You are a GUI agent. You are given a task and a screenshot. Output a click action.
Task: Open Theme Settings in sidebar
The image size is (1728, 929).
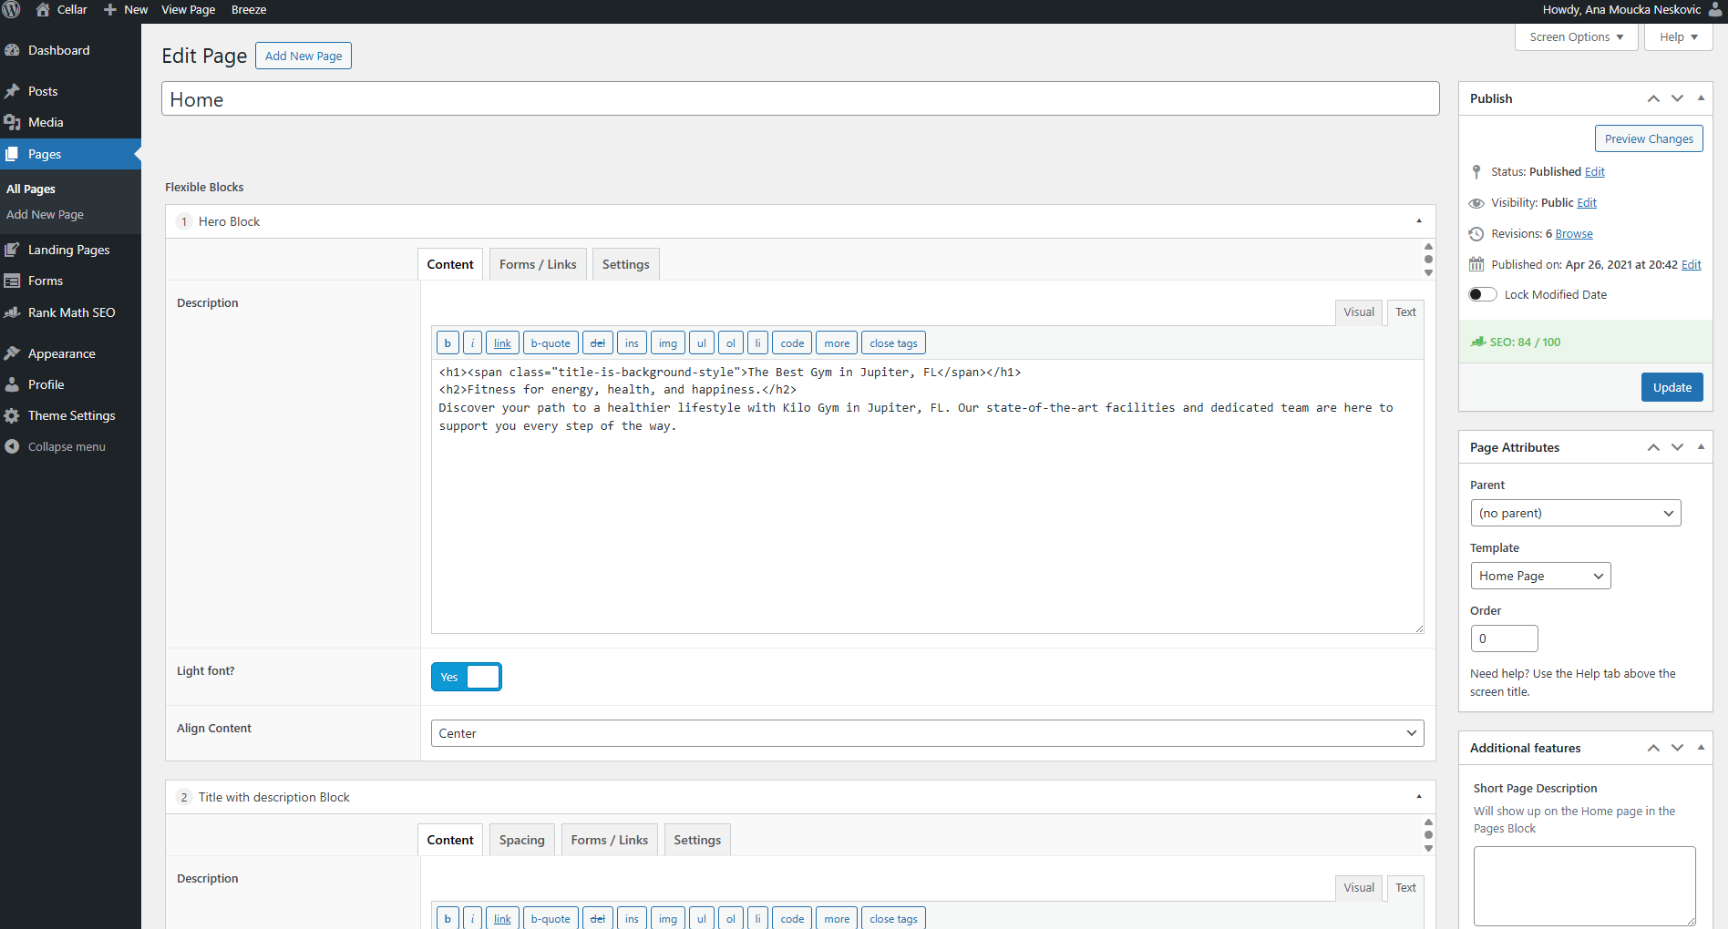(x=70, y=416)
